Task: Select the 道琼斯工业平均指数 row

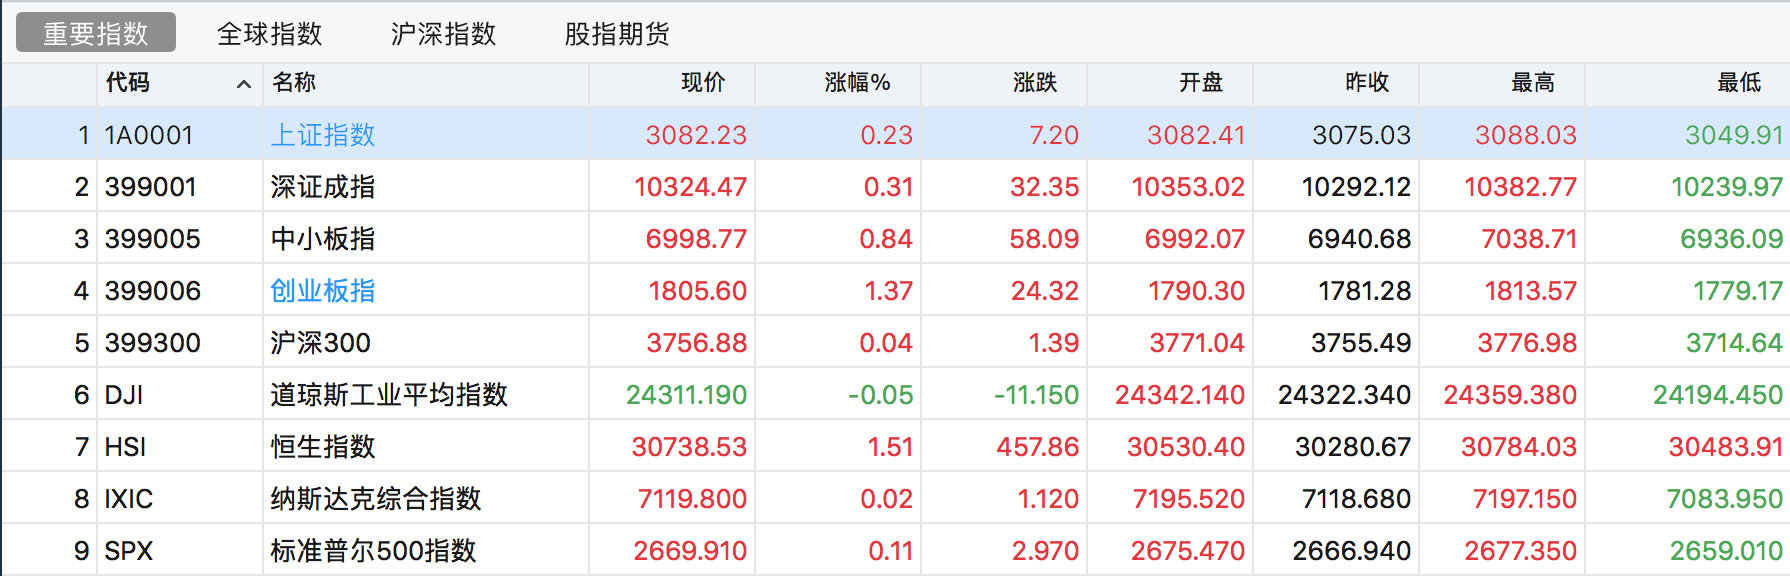Action: coord(389,395)
